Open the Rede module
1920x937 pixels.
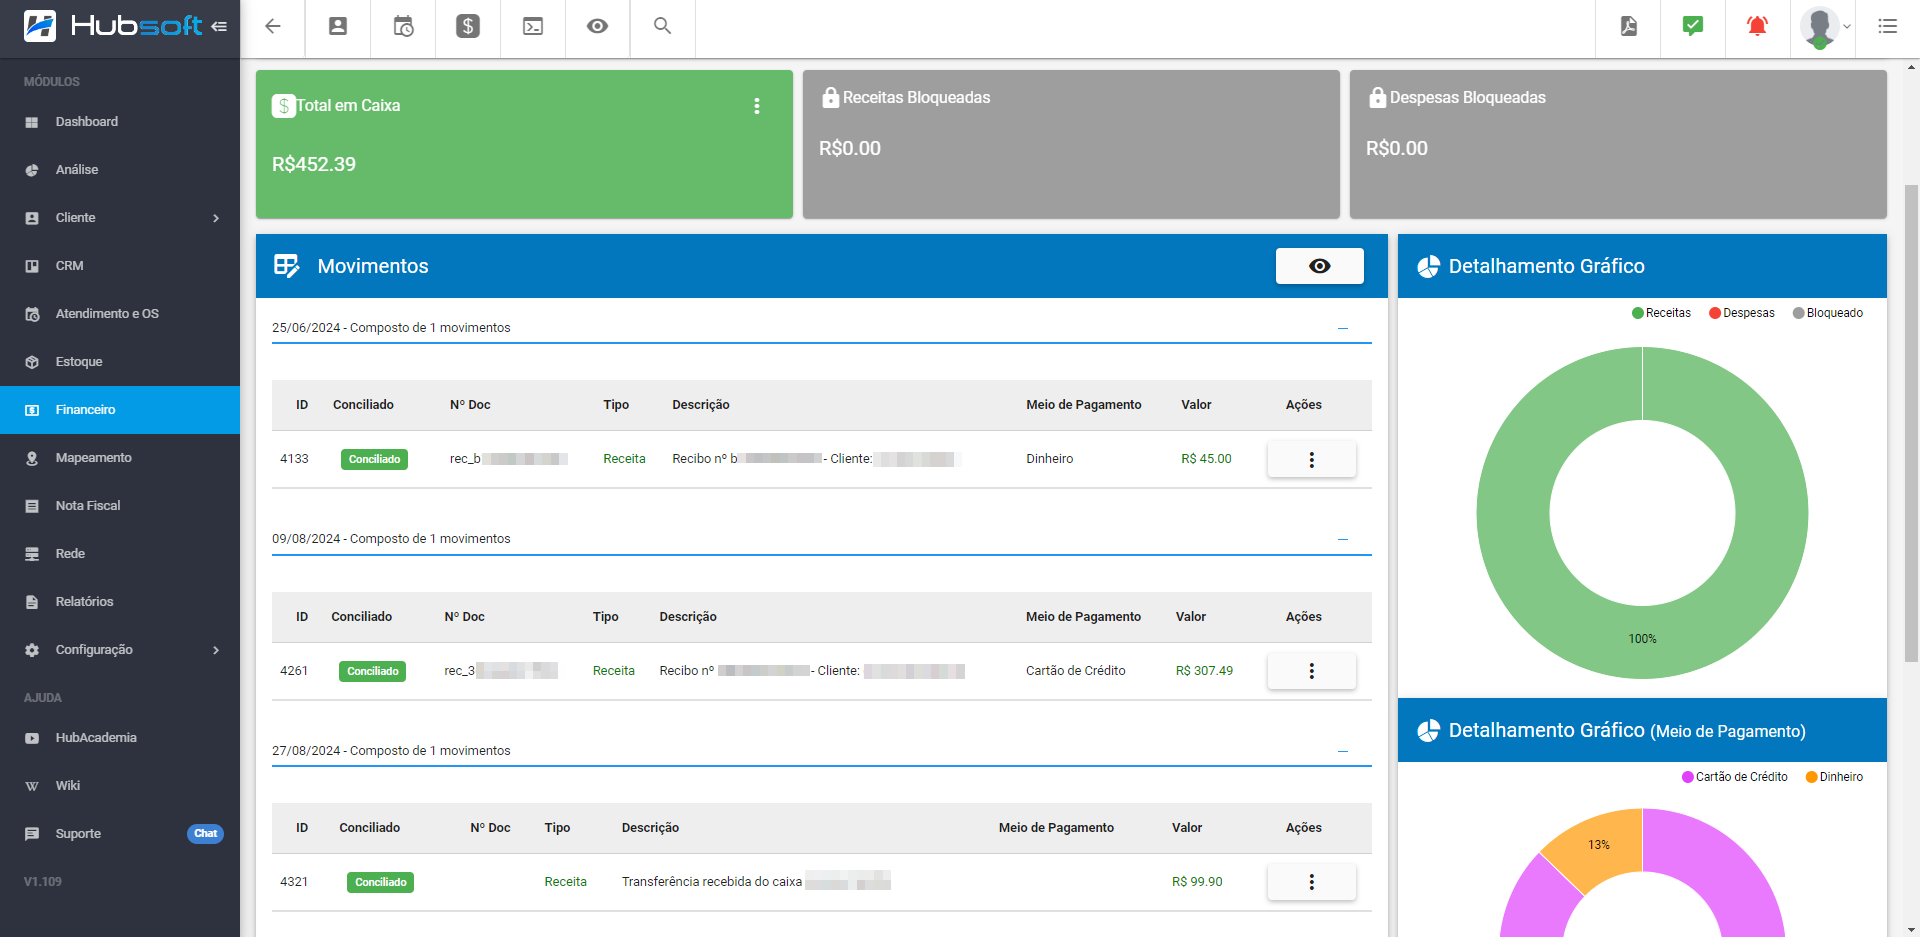pos(120,554)
